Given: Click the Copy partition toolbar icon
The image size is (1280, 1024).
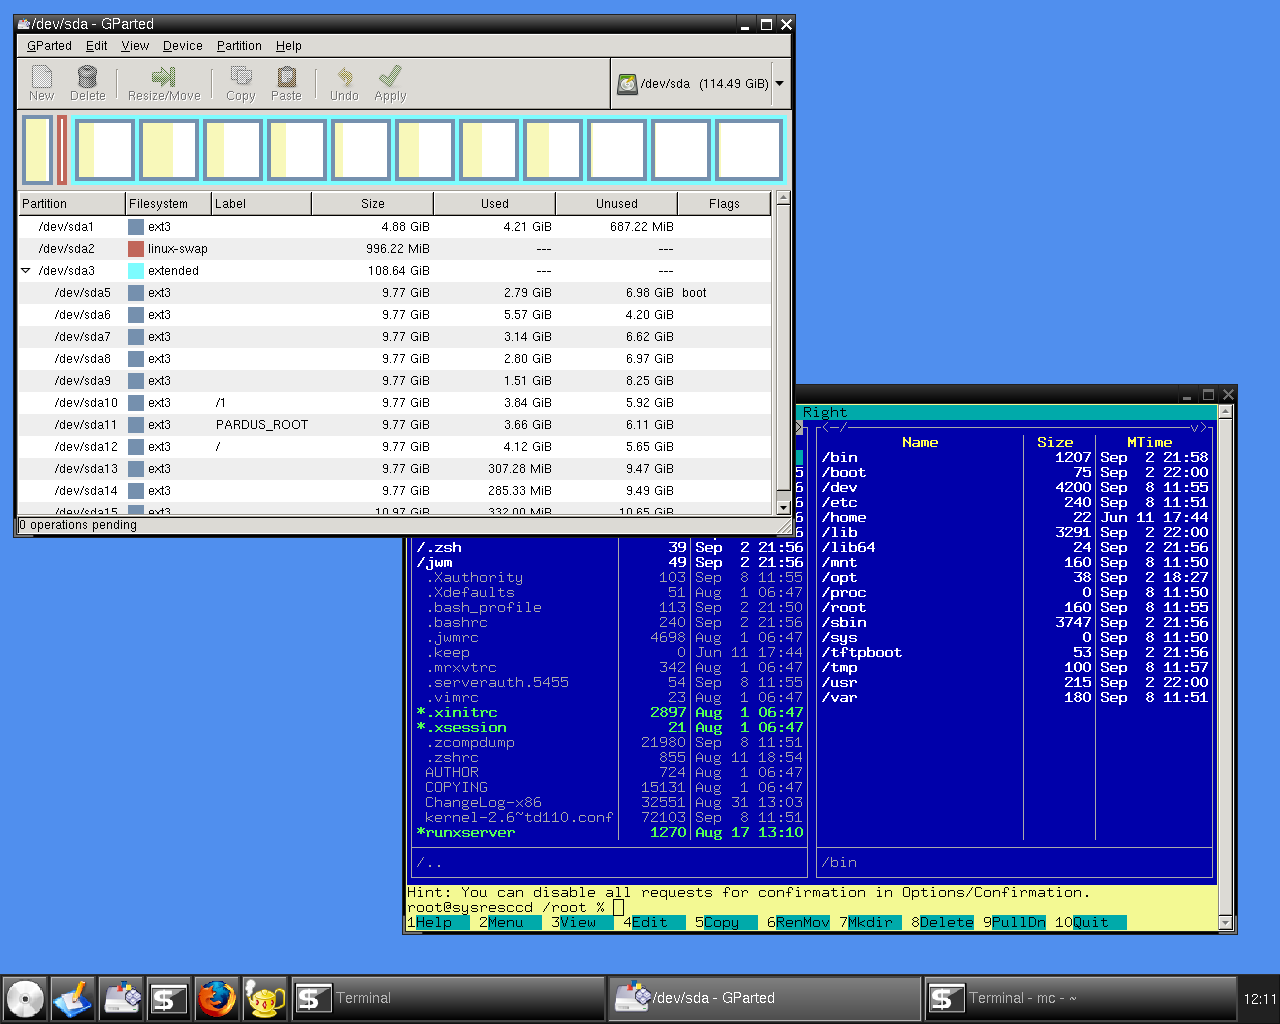Looking at the screenshot, I should (240, 83).
